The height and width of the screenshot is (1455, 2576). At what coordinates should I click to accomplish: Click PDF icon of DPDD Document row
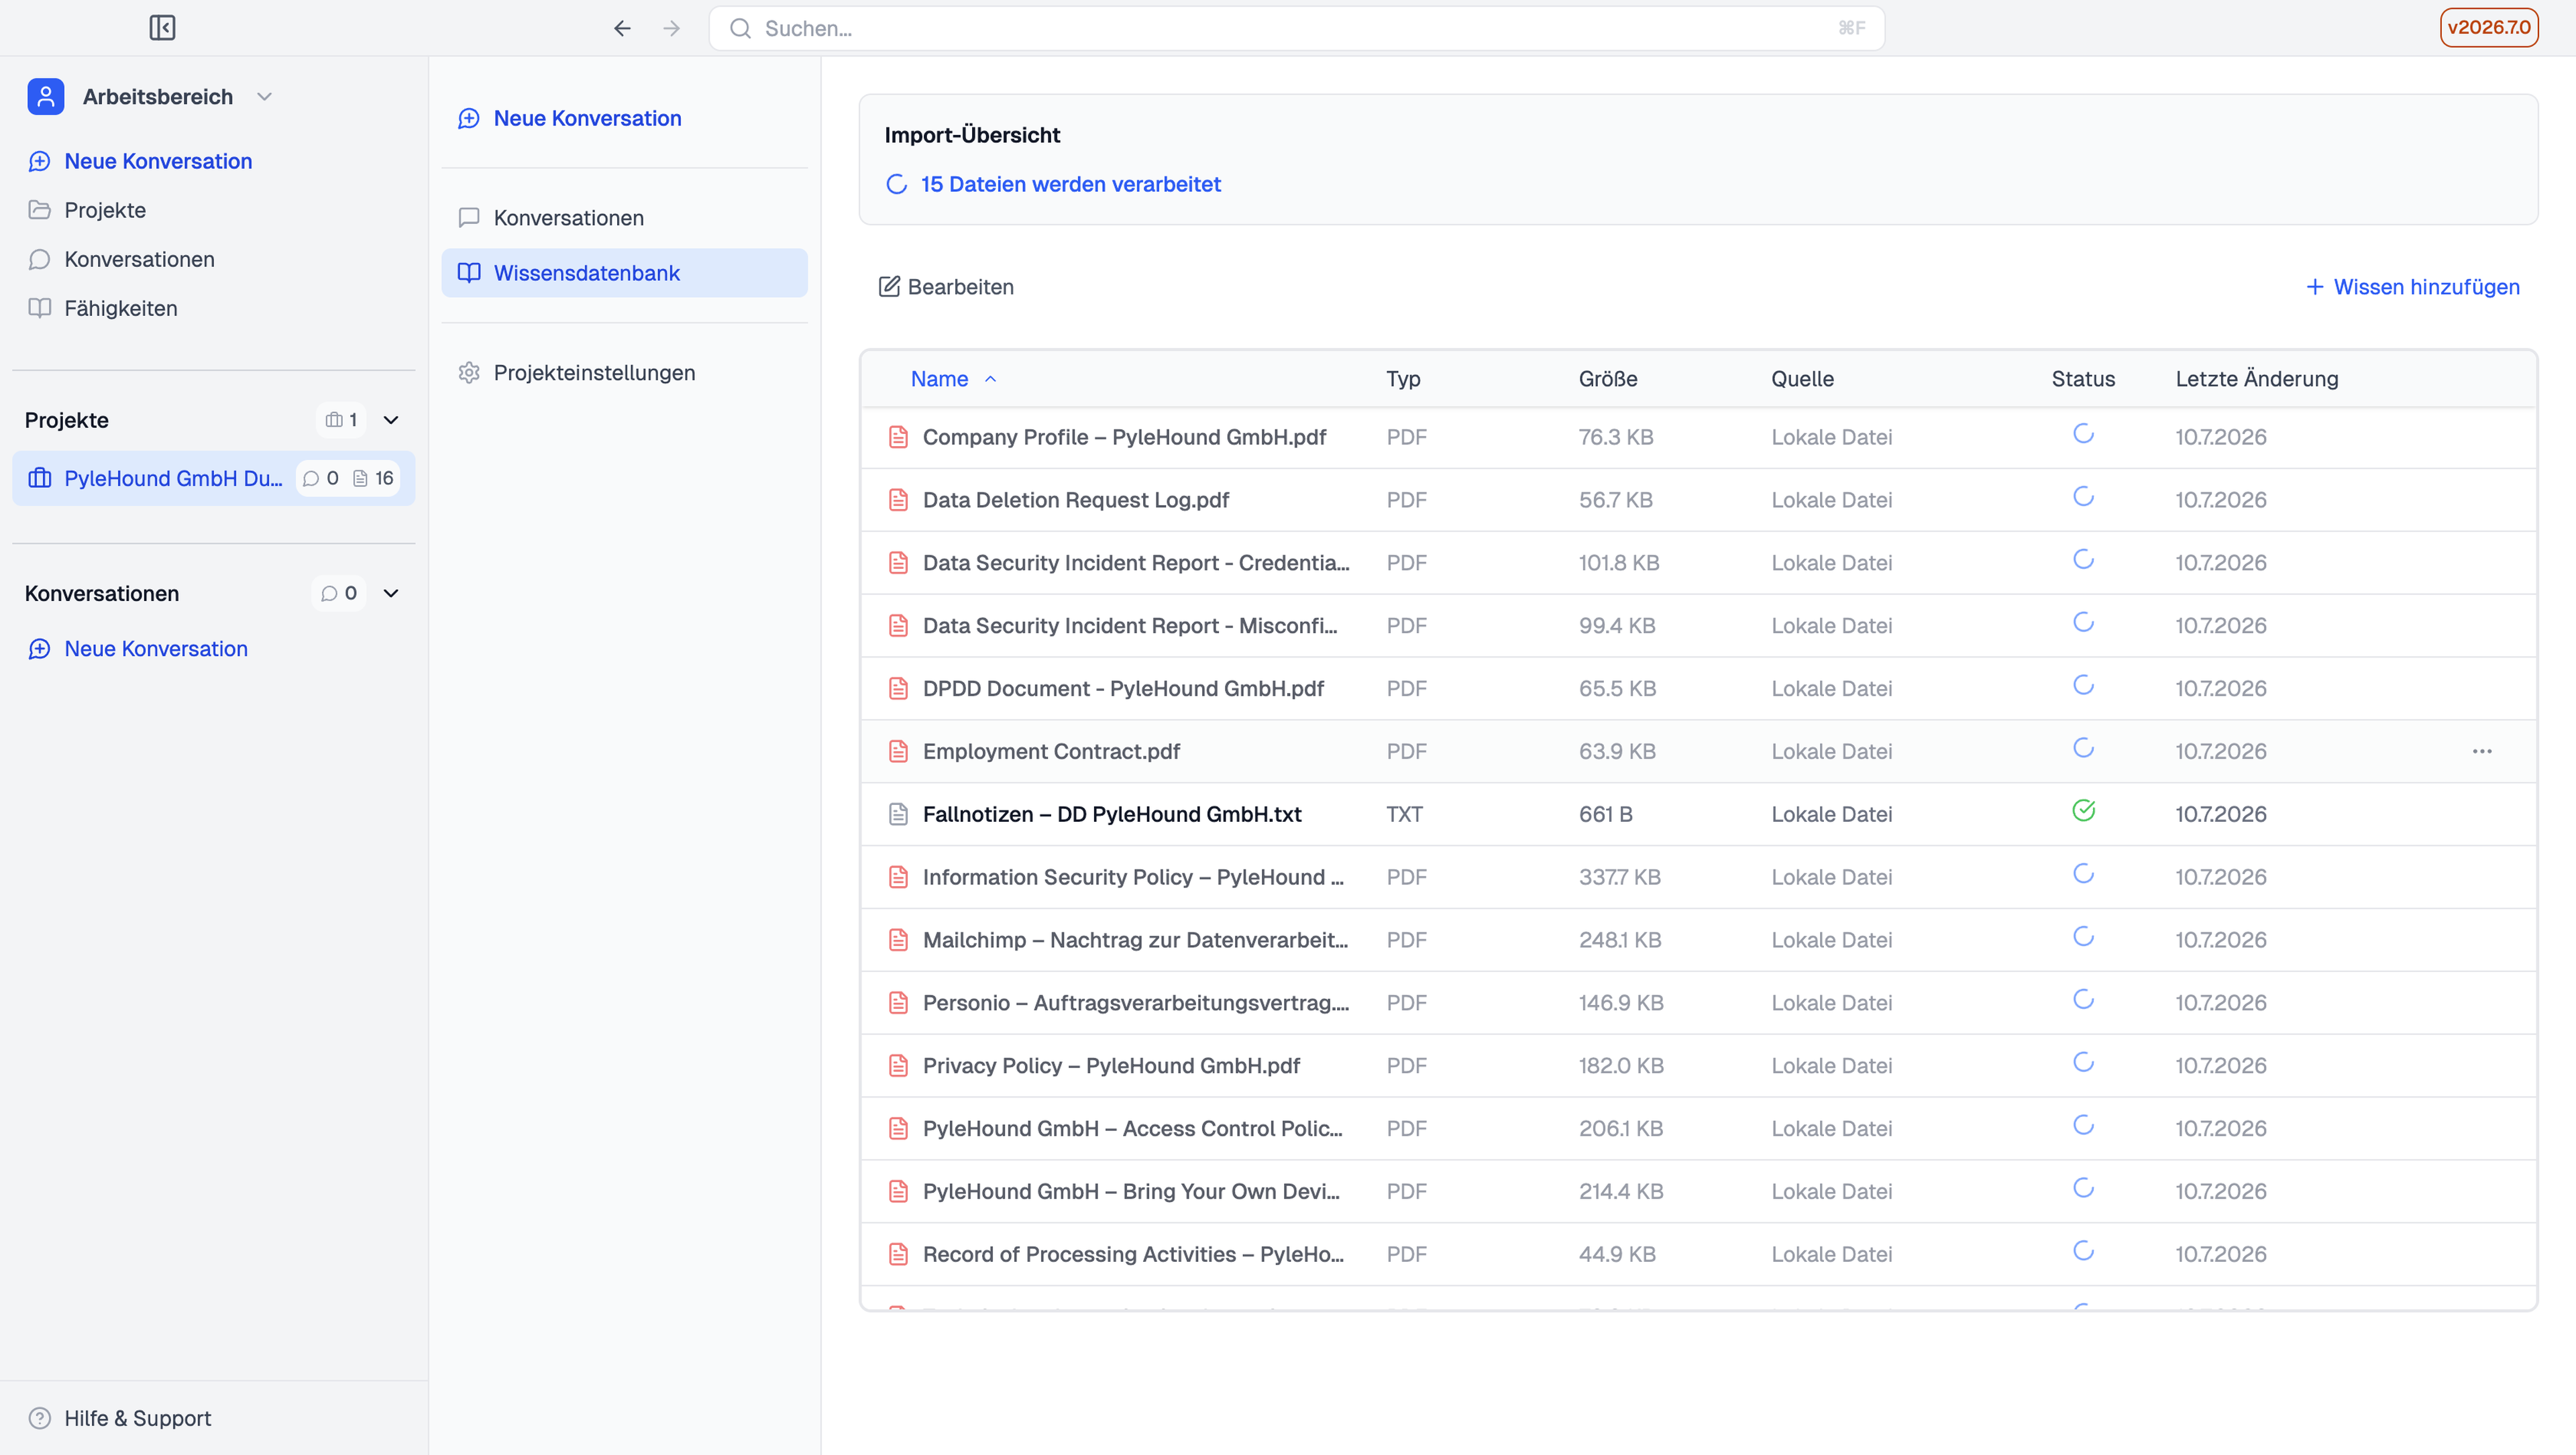pos(898,688)
